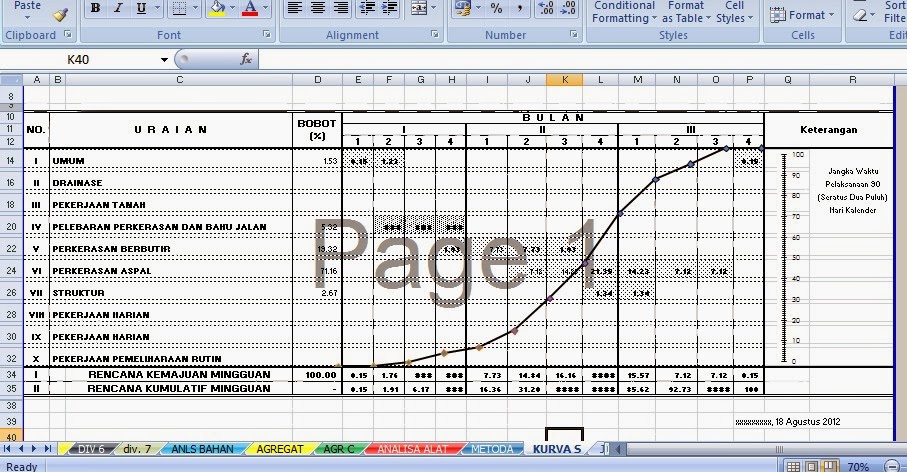Switch to AGREGAT sheet tab
This screenshot has width=907, height=472.
[x=279, y=449]
